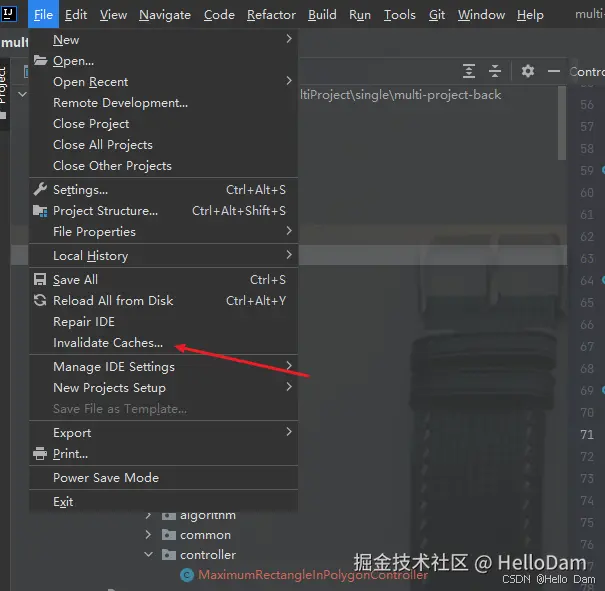Expand the Local History submenu arrow

click(x=289, y=255)
